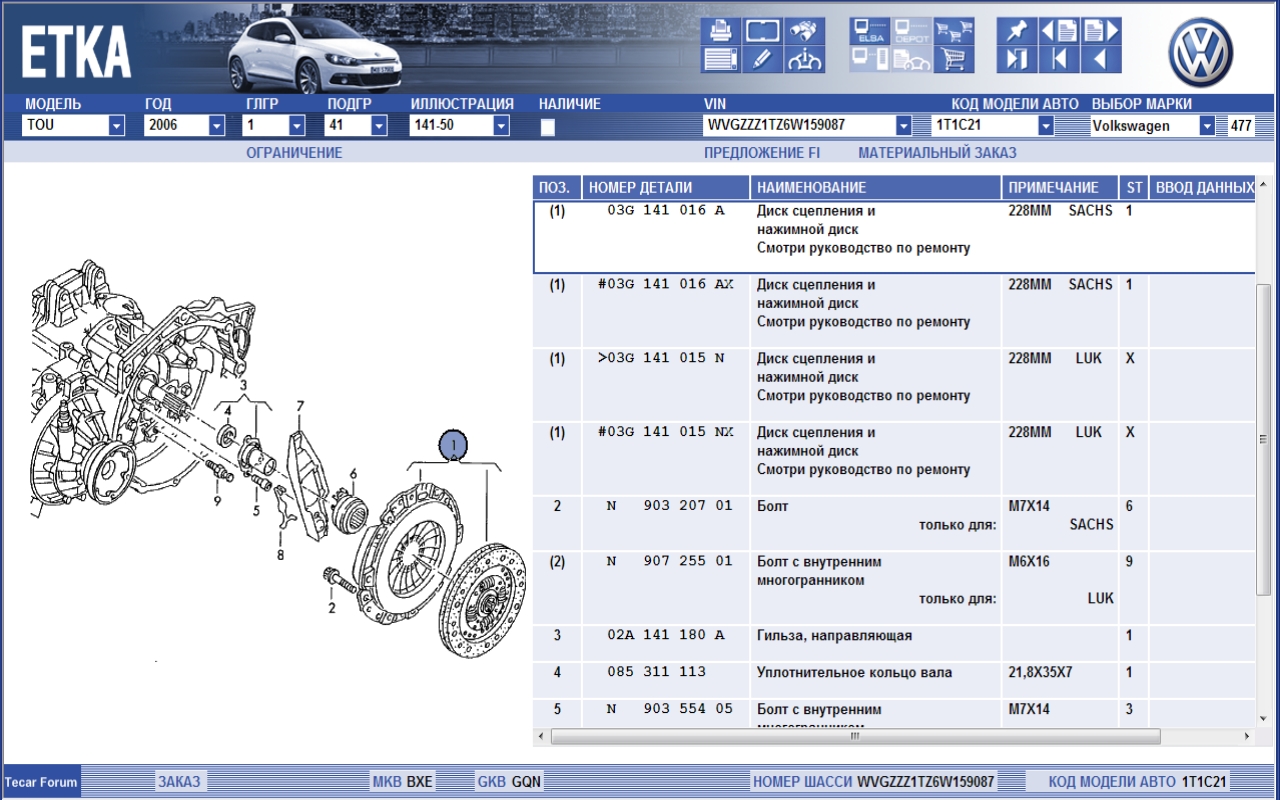This screenshot has height=800, width=1280.
Task: Open the single shopping cart icon
Action: (954, 59)
